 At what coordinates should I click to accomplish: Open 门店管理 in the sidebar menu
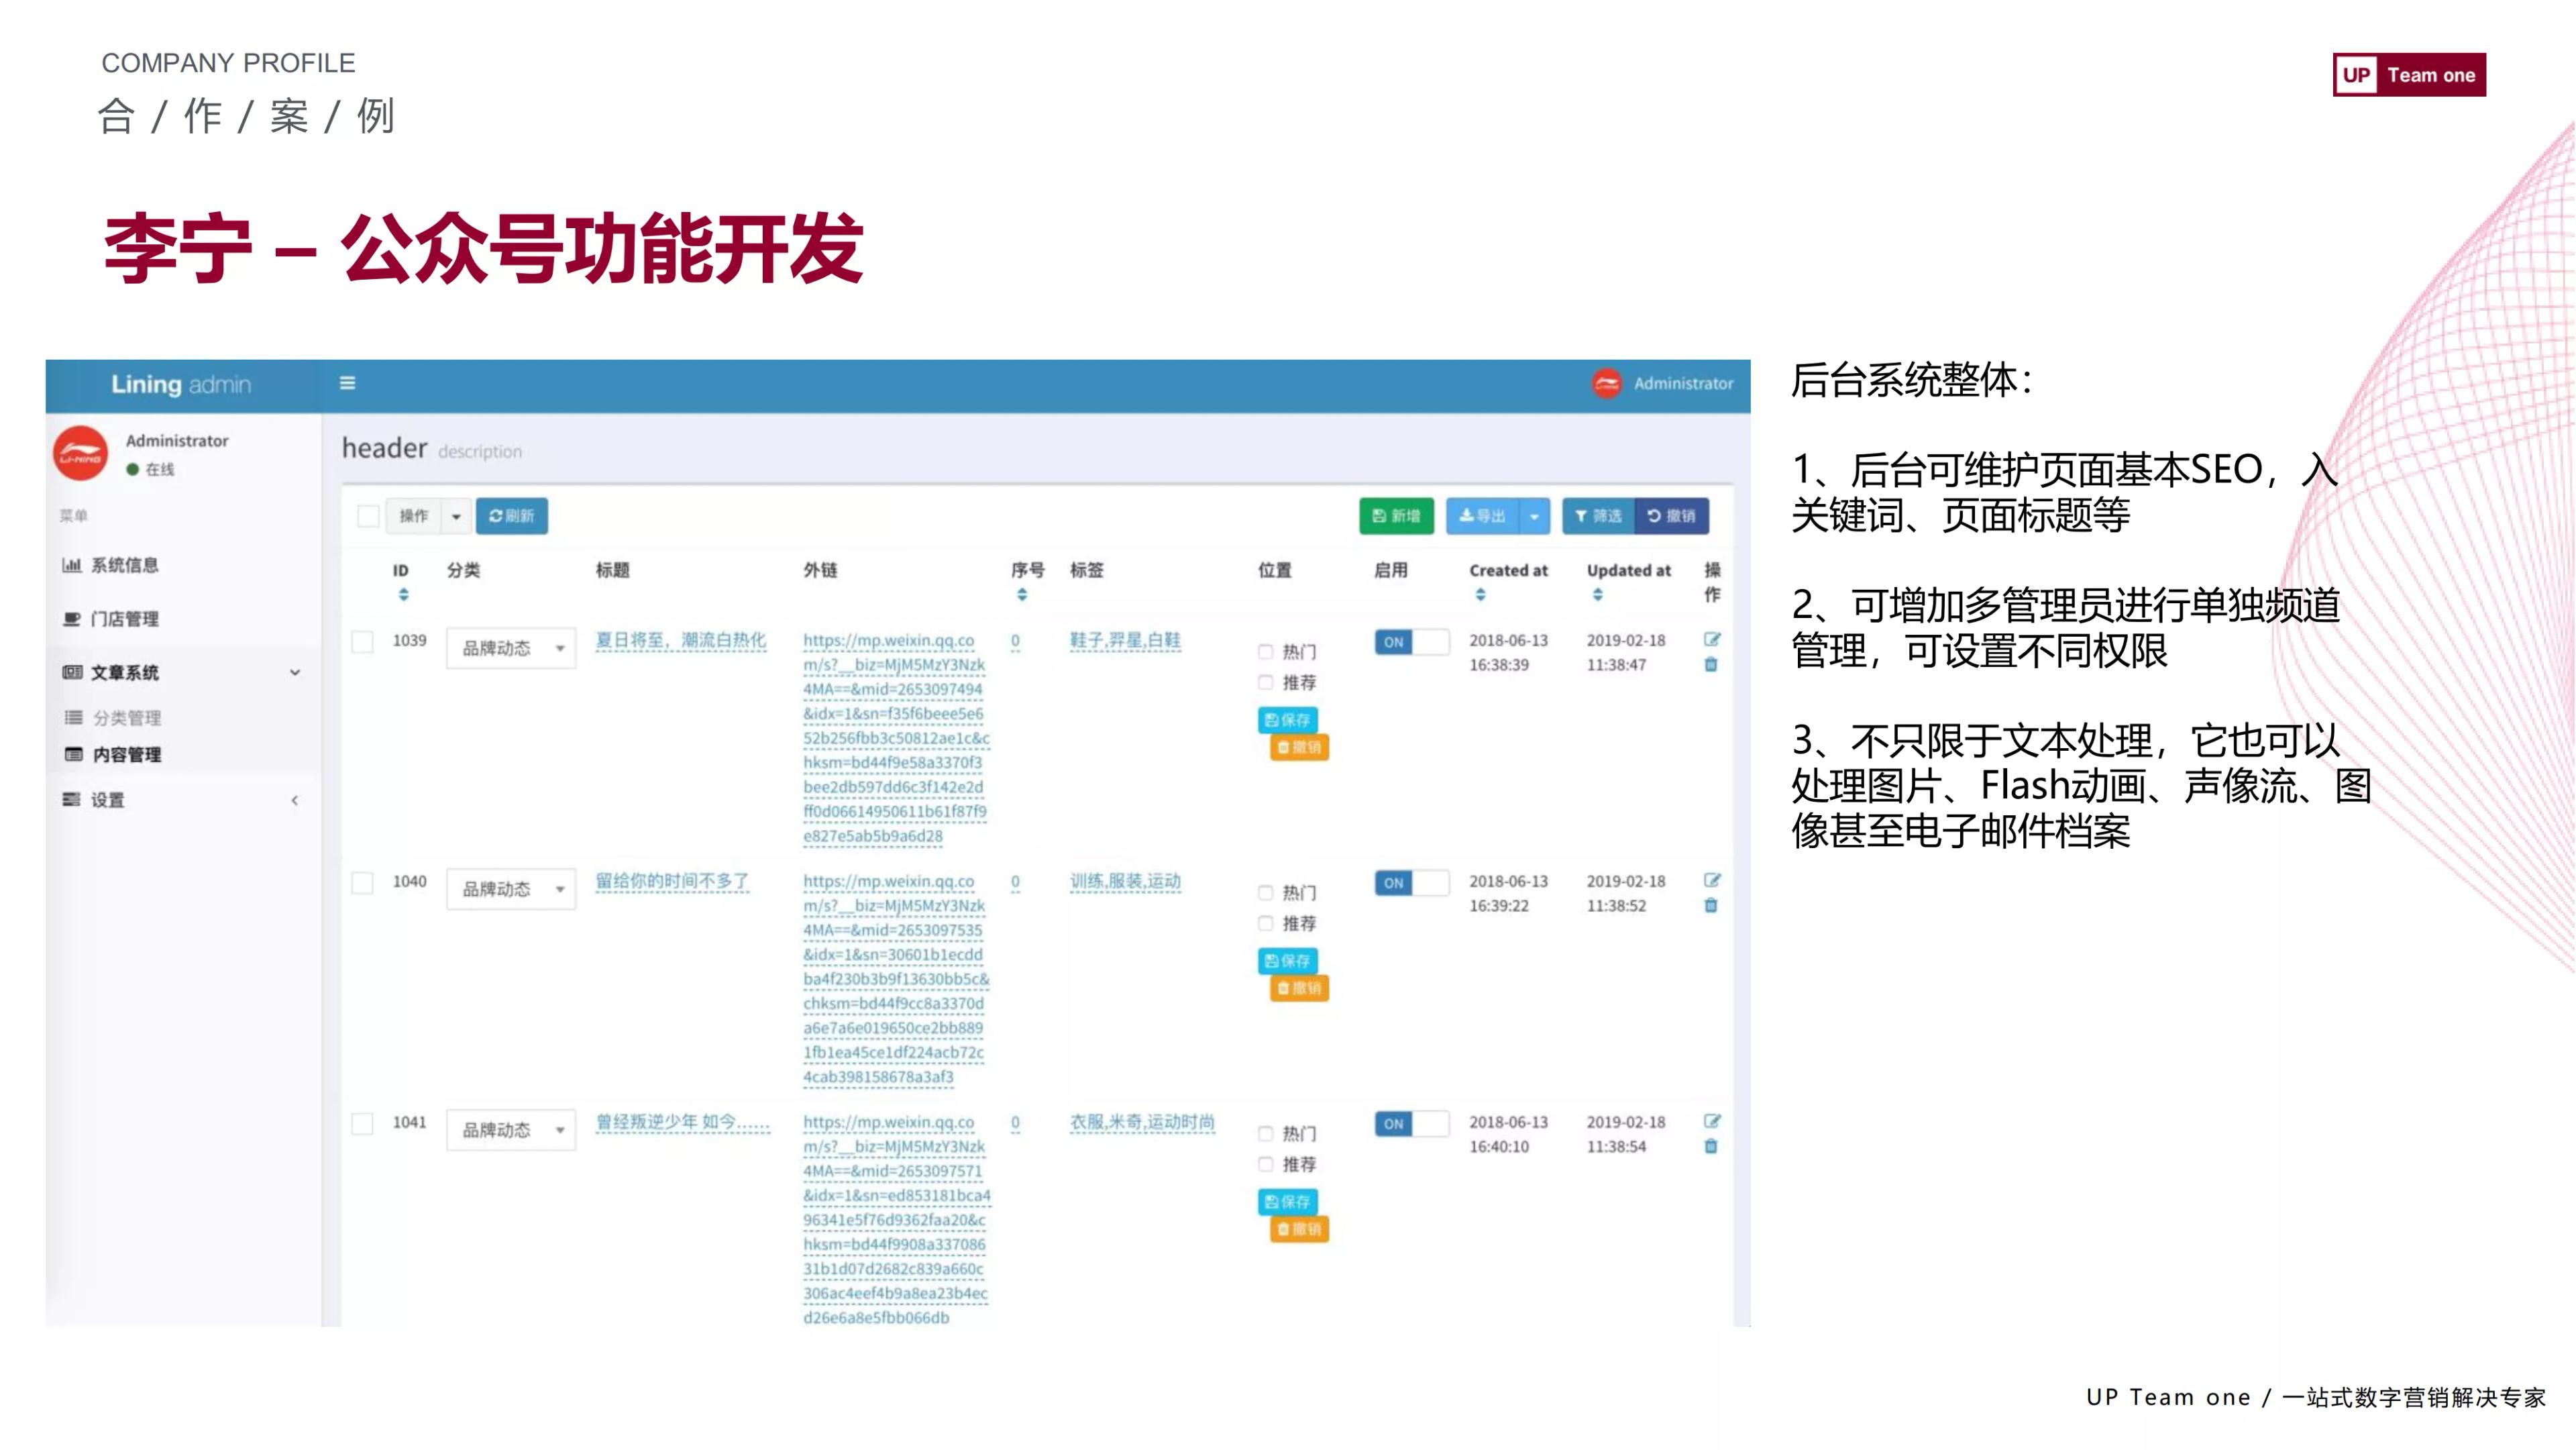124,619
